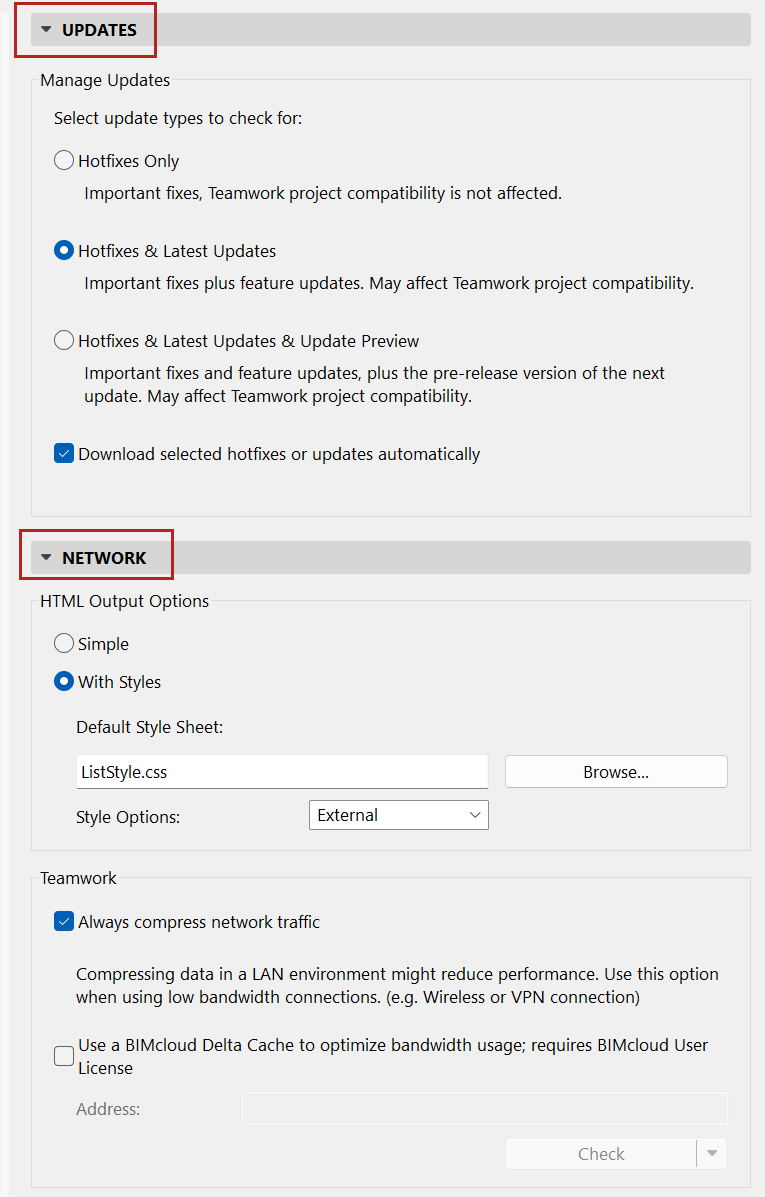Select Hotfixes & Latest Updates & Update Preview
This screenshot has height=1197, width=765.
coord(64,341)
